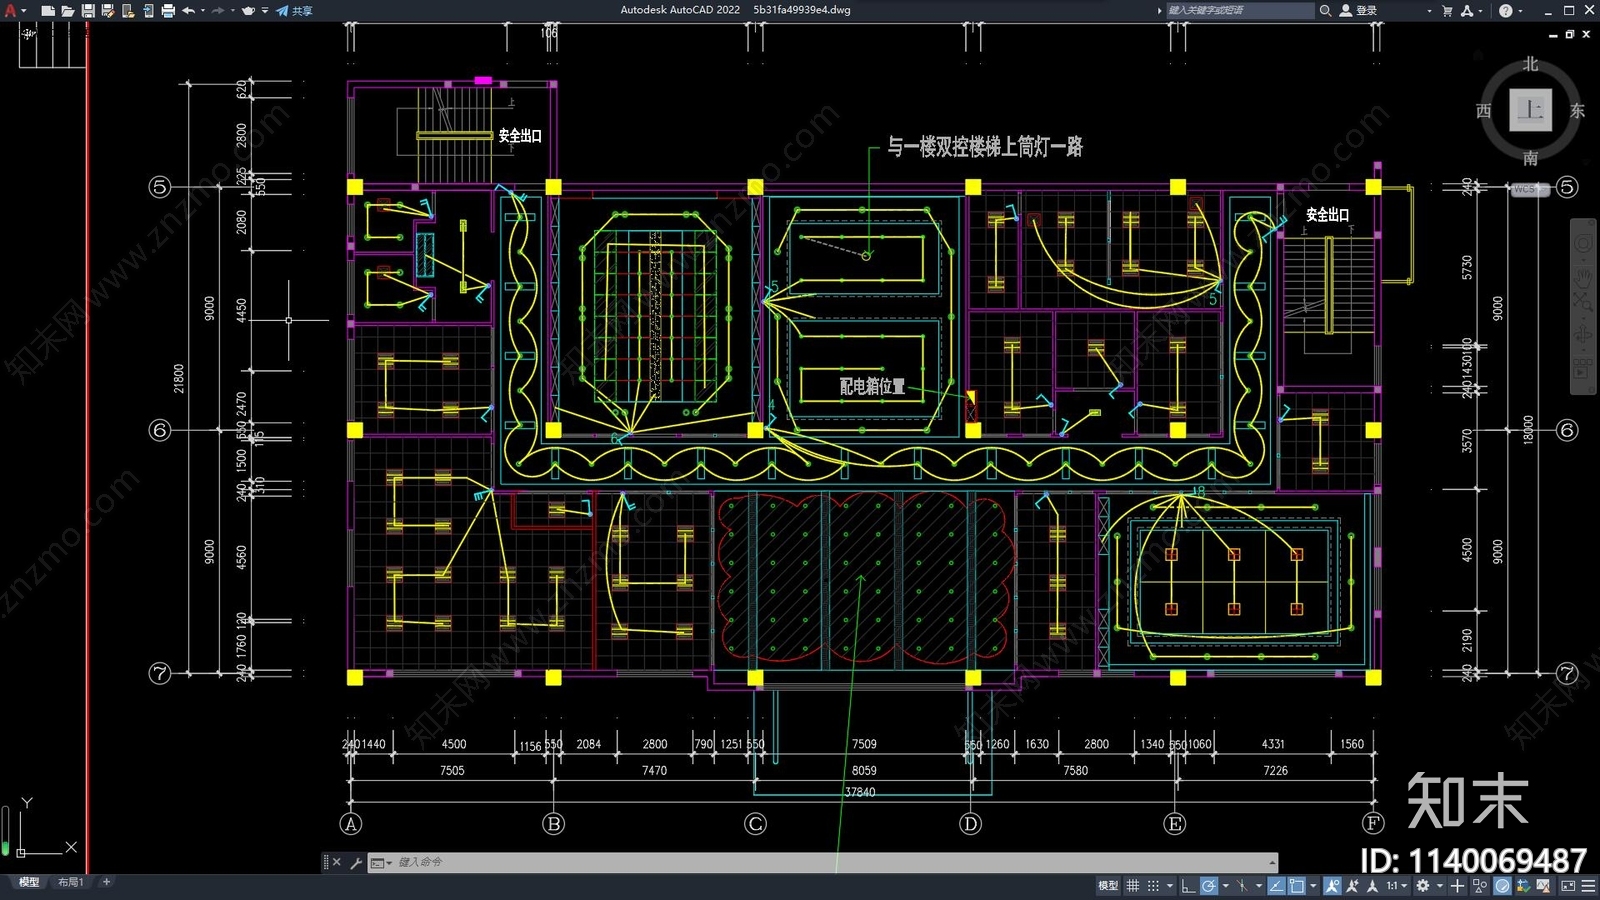Add a new layout with the plus tab

106,882
